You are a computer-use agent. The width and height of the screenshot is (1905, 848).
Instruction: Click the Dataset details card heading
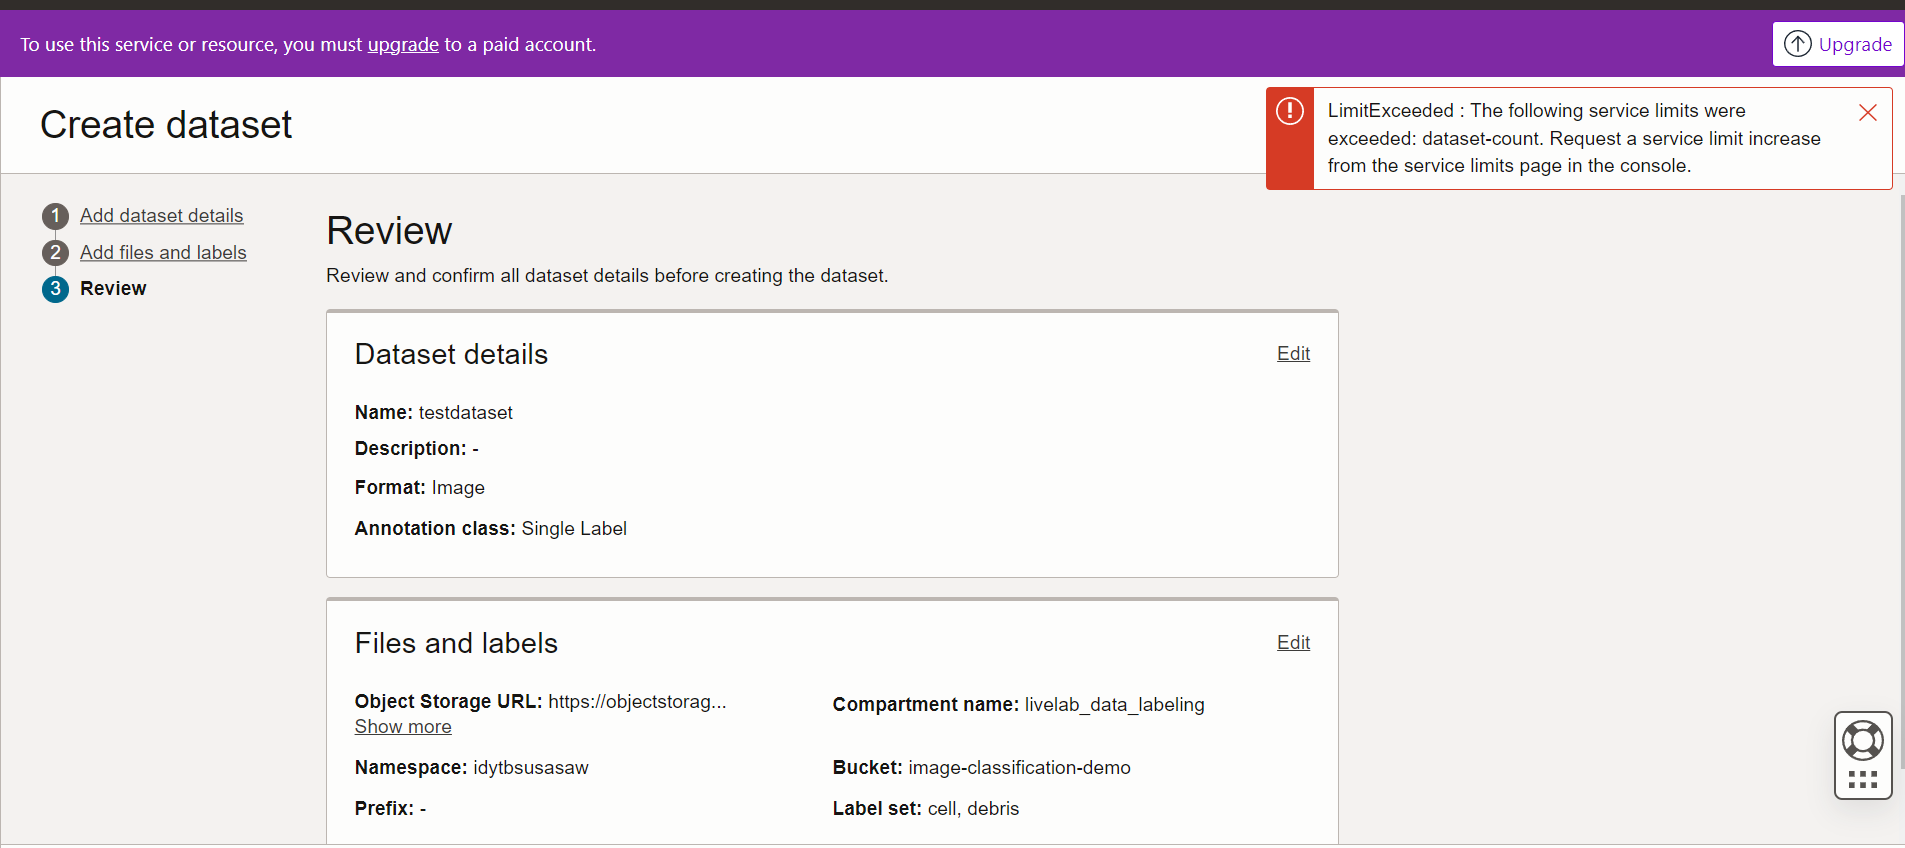[x=451, y=354]
